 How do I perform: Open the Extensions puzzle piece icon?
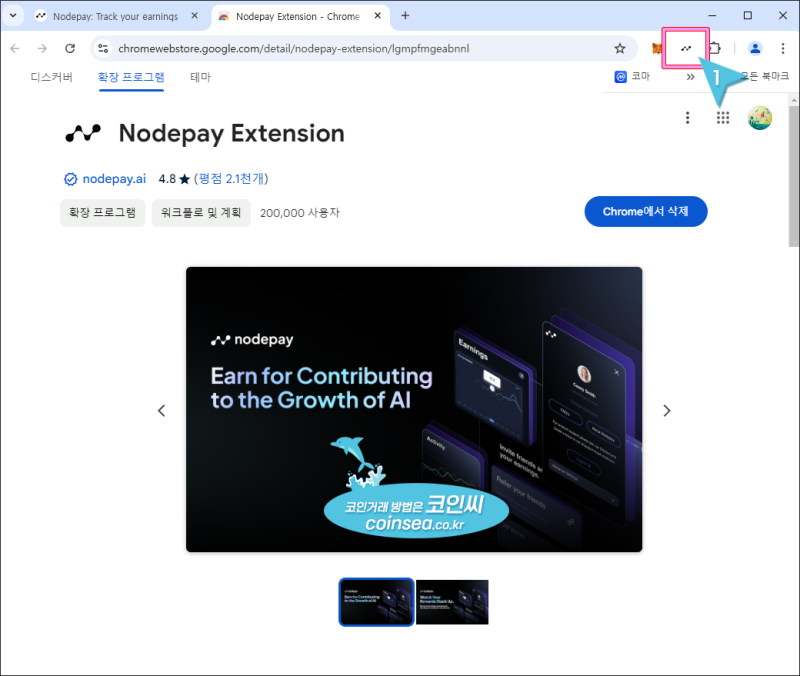[715, 47]
